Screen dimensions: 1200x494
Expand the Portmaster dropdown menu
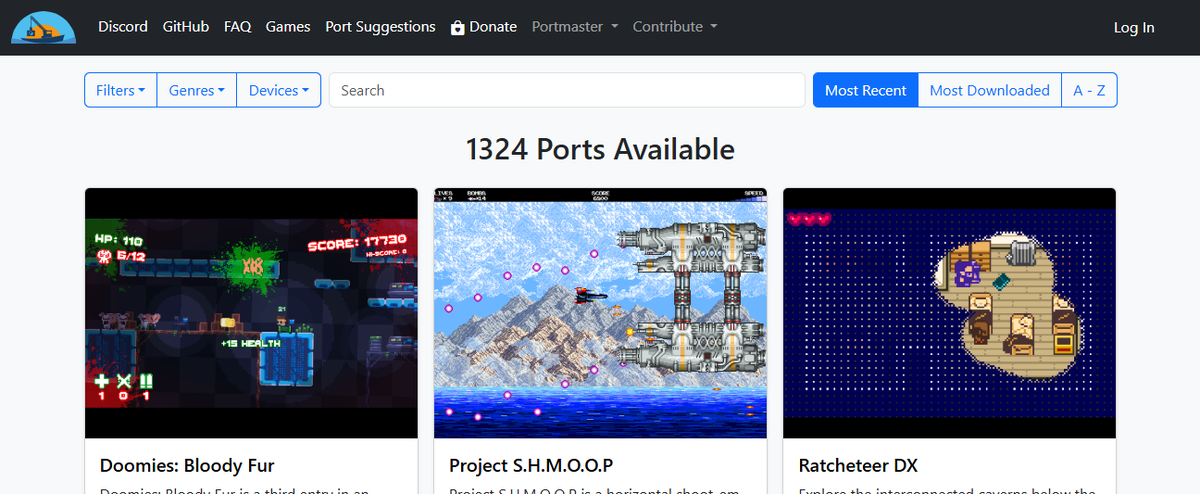[575, 27]
